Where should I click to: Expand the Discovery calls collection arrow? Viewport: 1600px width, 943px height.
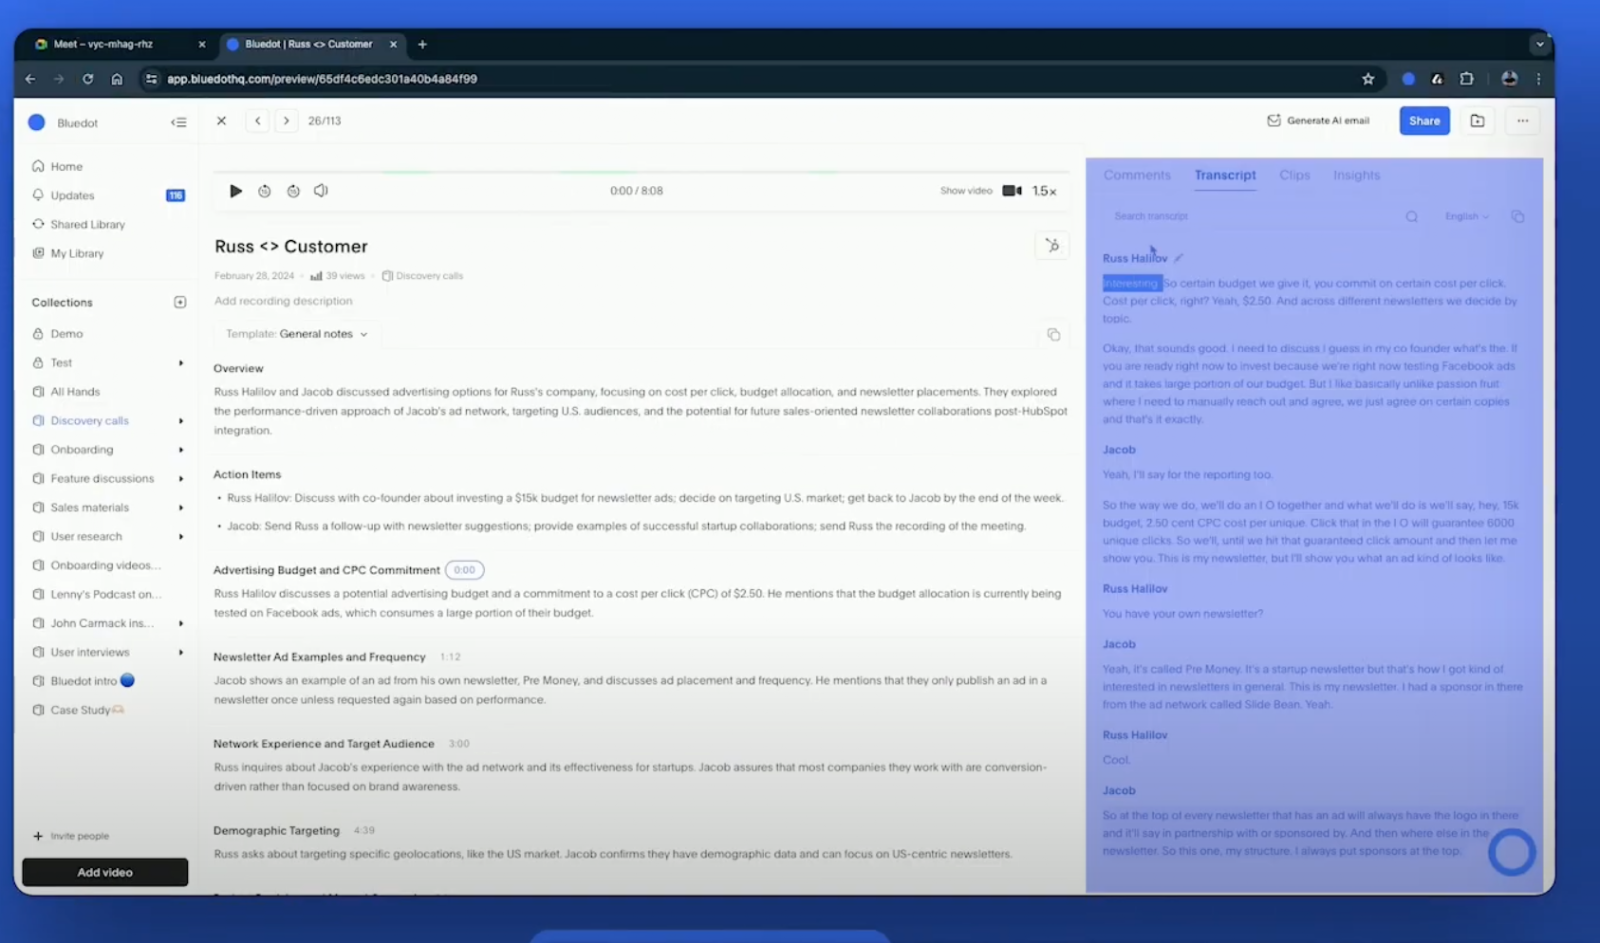(181, 421)
